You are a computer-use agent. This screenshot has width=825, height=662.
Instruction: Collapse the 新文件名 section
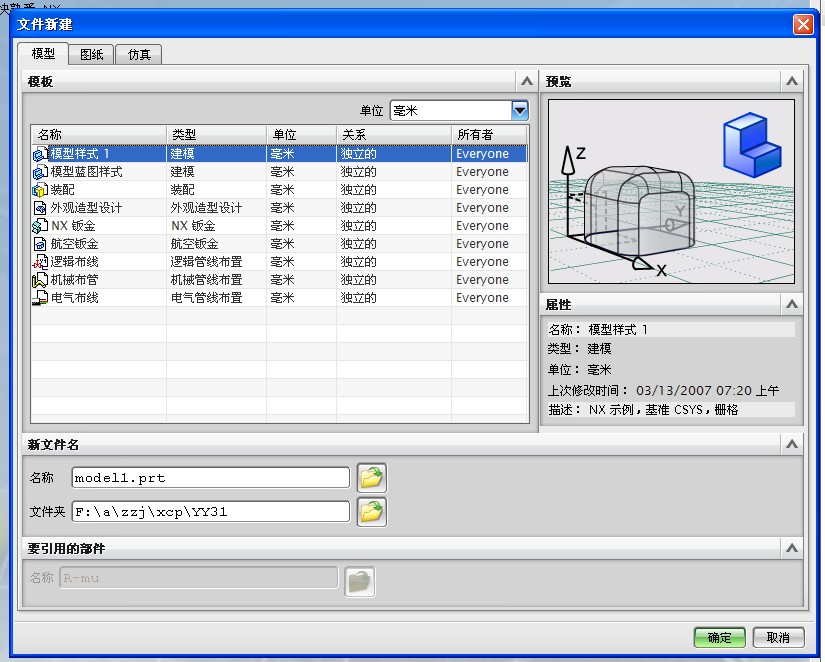[x=792, y=445]
